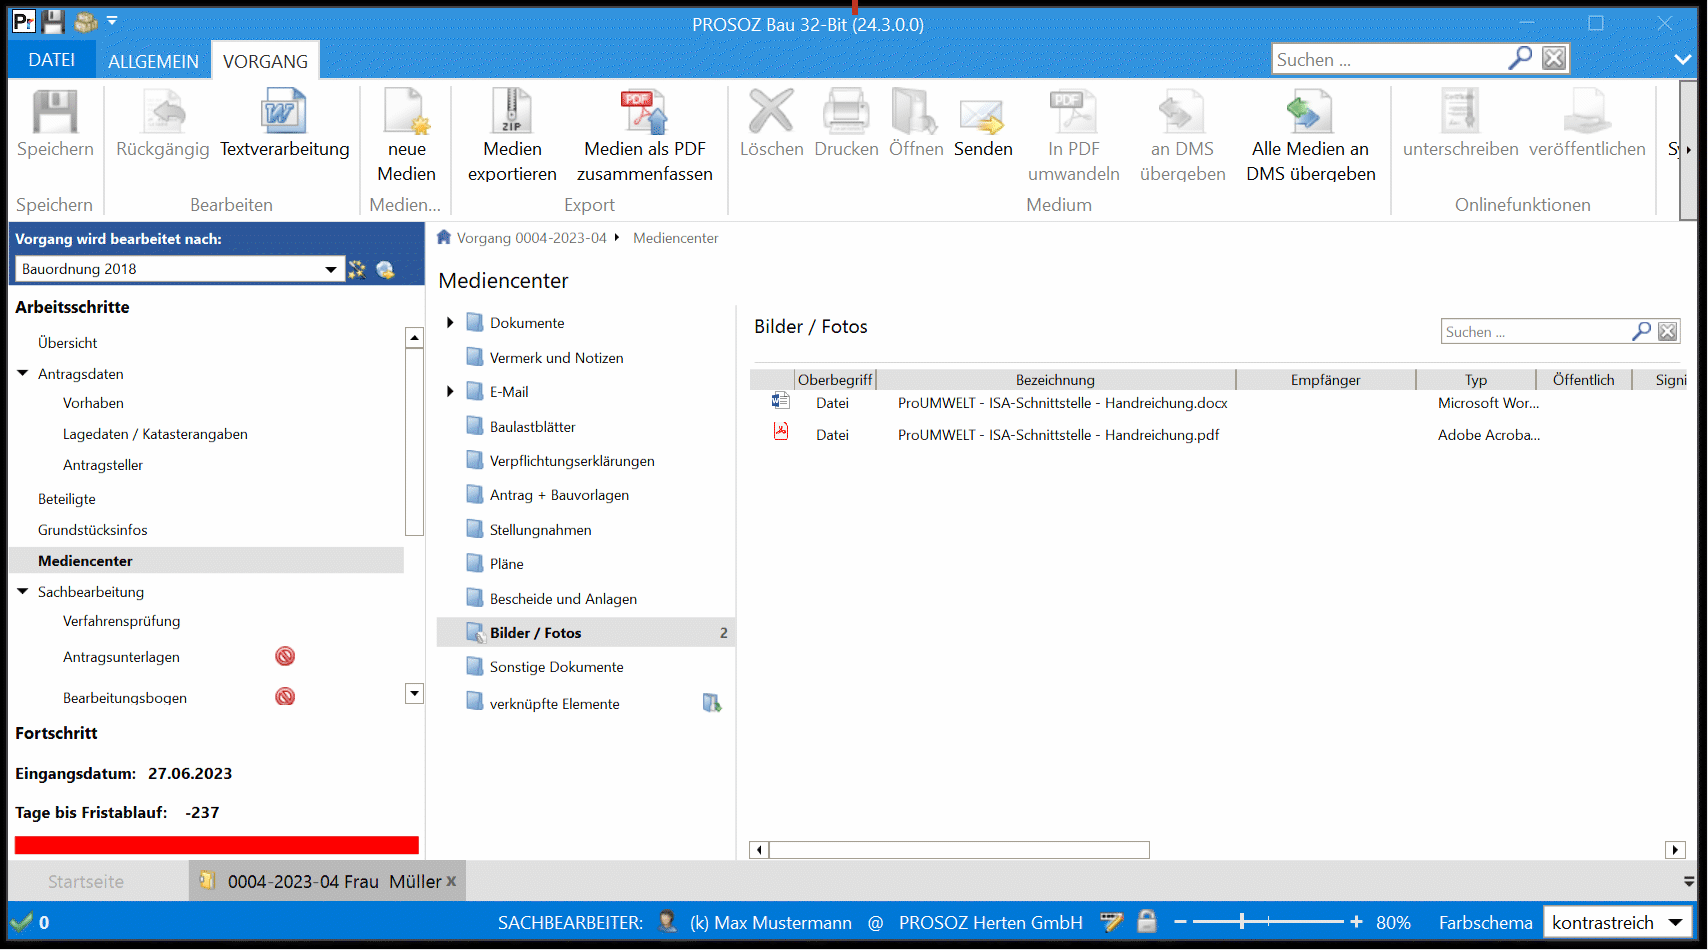
Task: Click into the top Suchen field
Action: point(1388,60)
